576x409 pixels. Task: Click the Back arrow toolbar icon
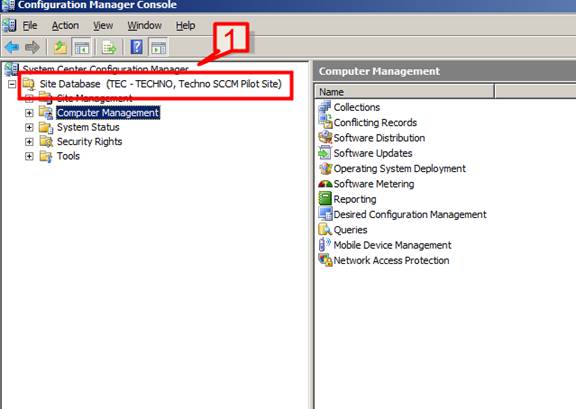(x=11, y=47)
